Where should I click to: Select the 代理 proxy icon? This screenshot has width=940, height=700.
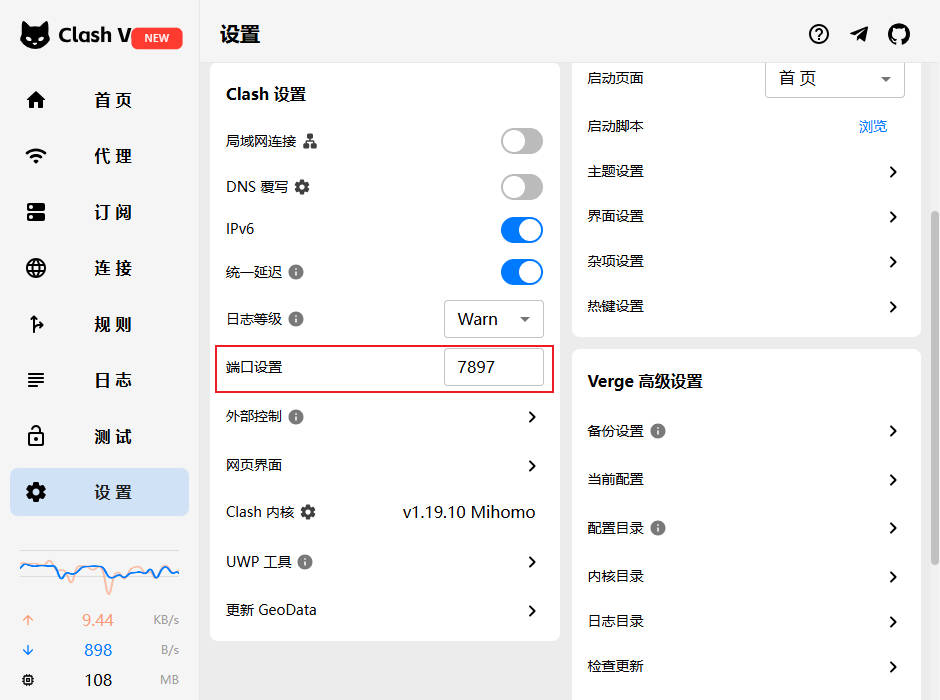pyautogui.click(x=35, y=156)
